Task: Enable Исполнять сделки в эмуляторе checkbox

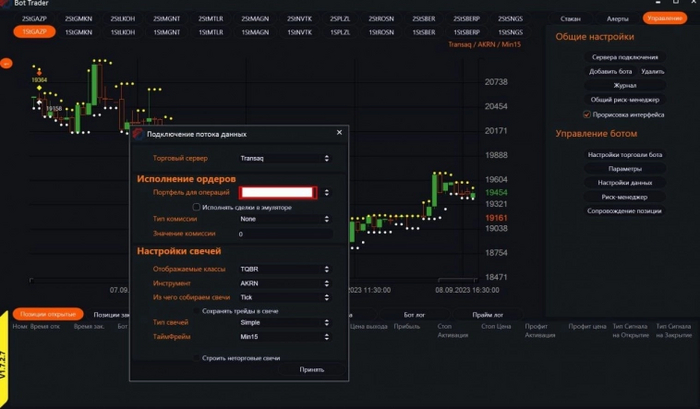Action: pos(196,207)
